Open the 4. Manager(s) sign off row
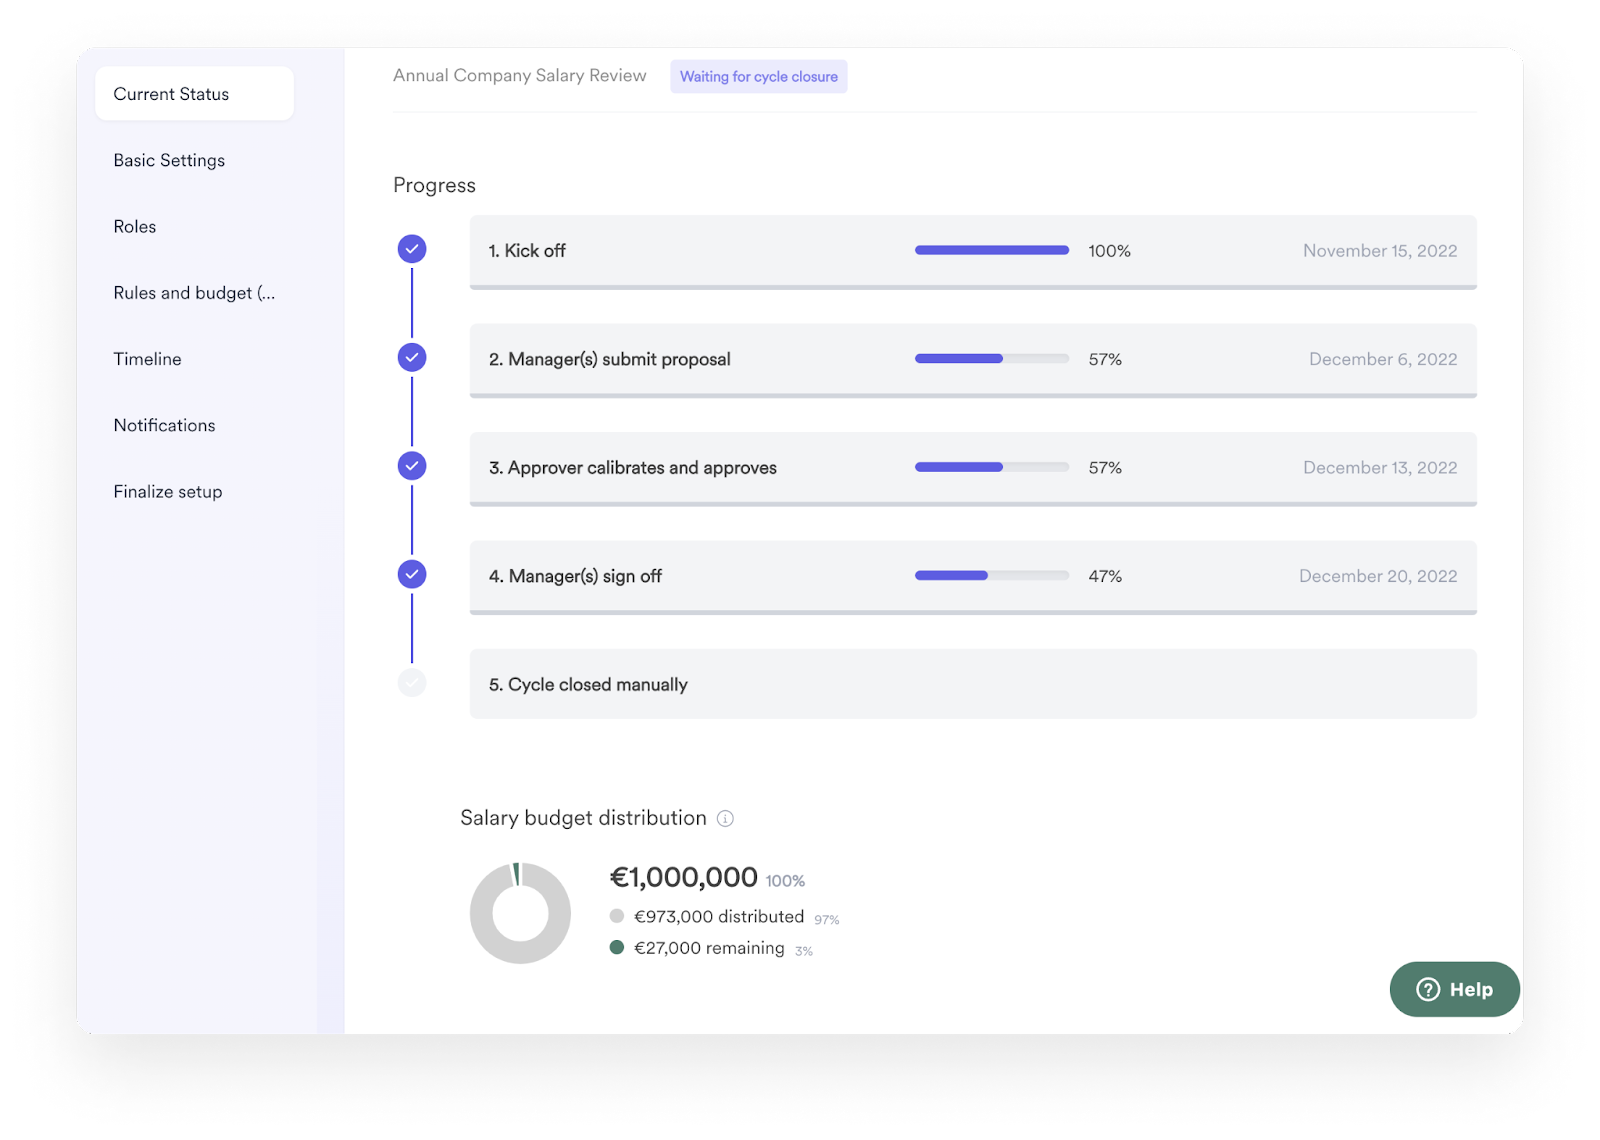The width and height of the screenshot is (1600, 1140). coord(973,577)
